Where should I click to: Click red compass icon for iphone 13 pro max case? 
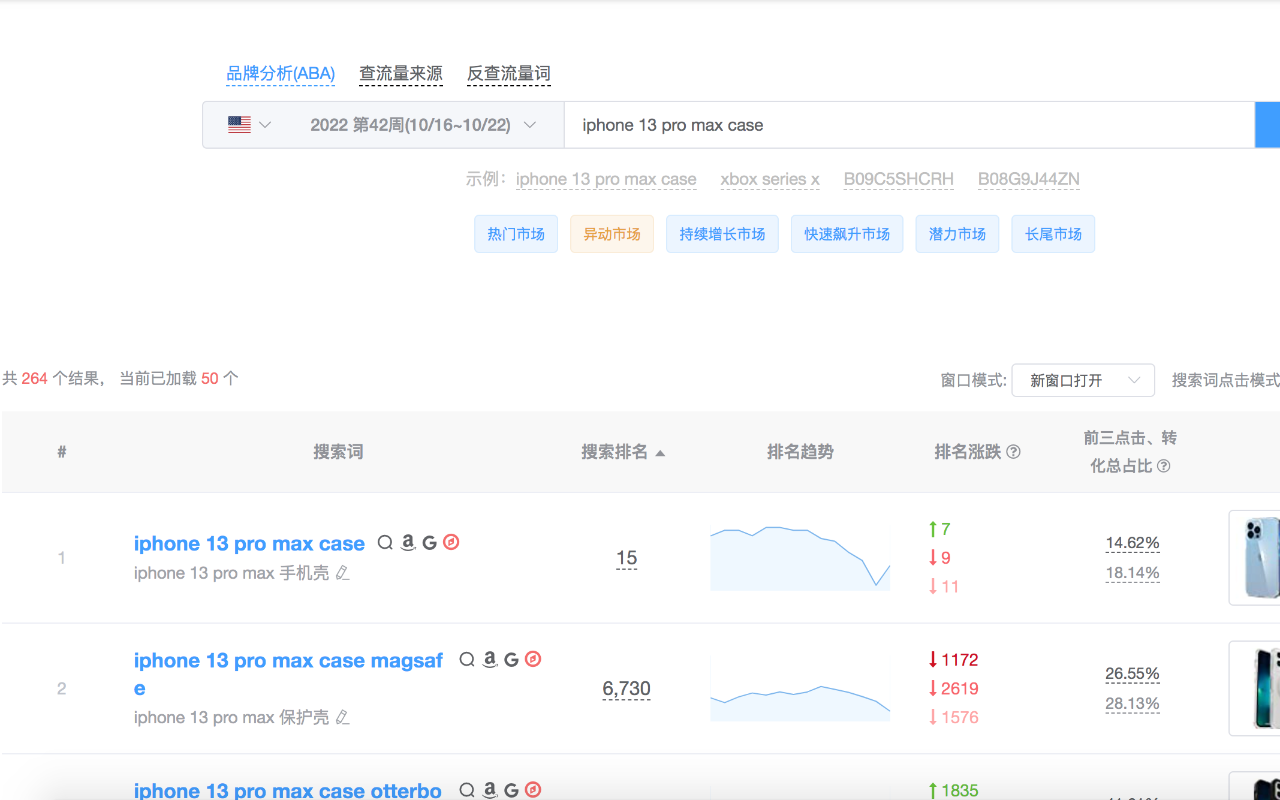pyautogui.click(x=451, y=542)
